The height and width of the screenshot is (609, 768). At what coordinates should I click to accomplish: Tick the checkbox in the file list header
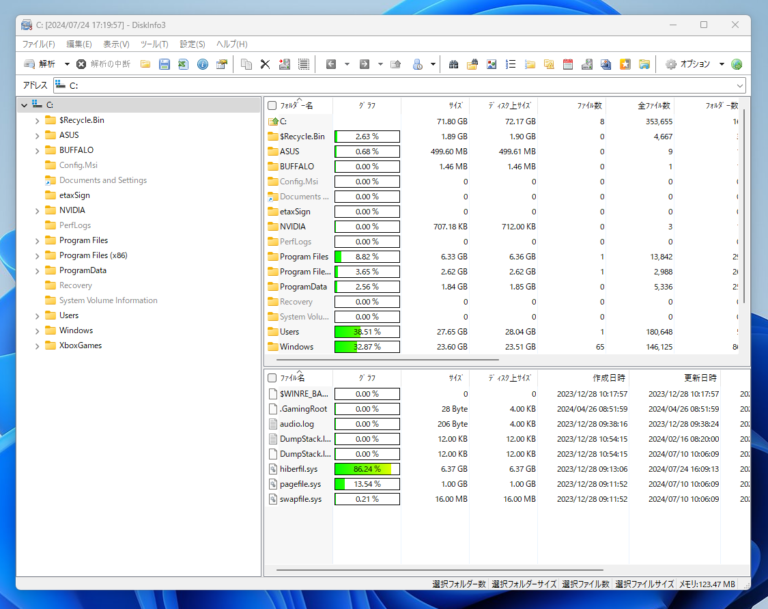pyautogui.click(x=272, y=378)
